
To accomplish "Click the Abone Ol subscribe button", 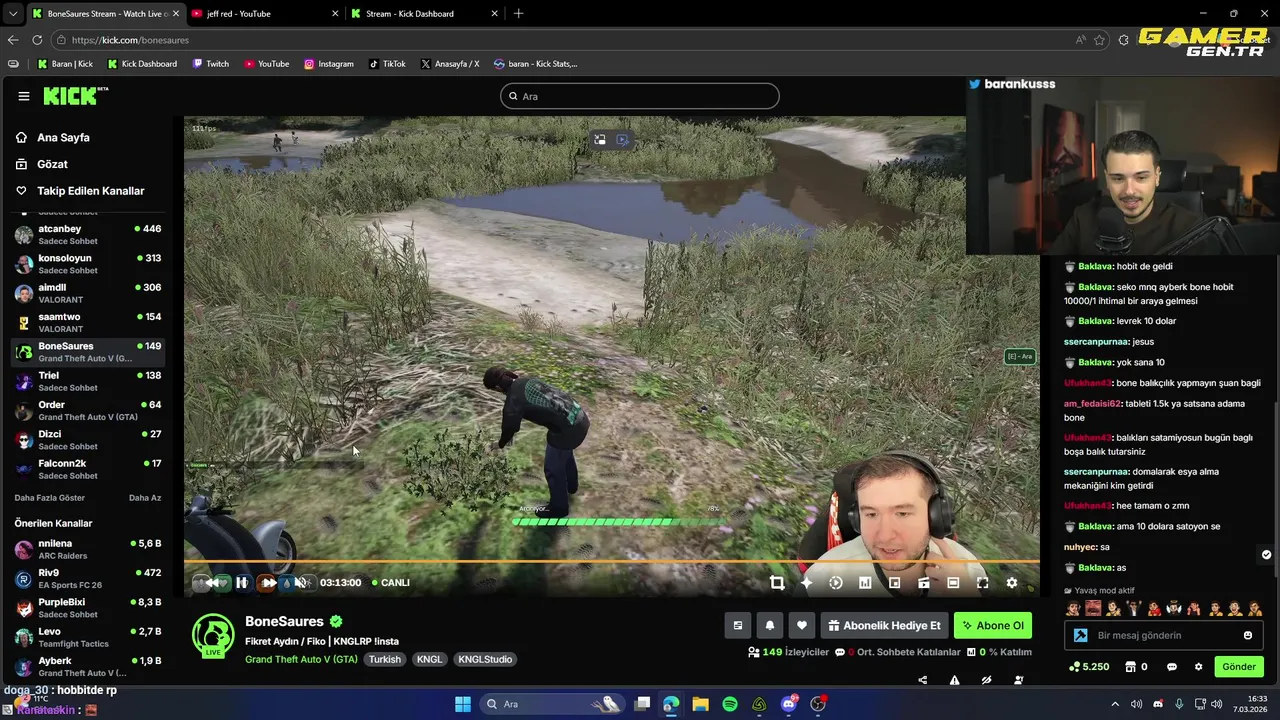I will click(993, 625).
